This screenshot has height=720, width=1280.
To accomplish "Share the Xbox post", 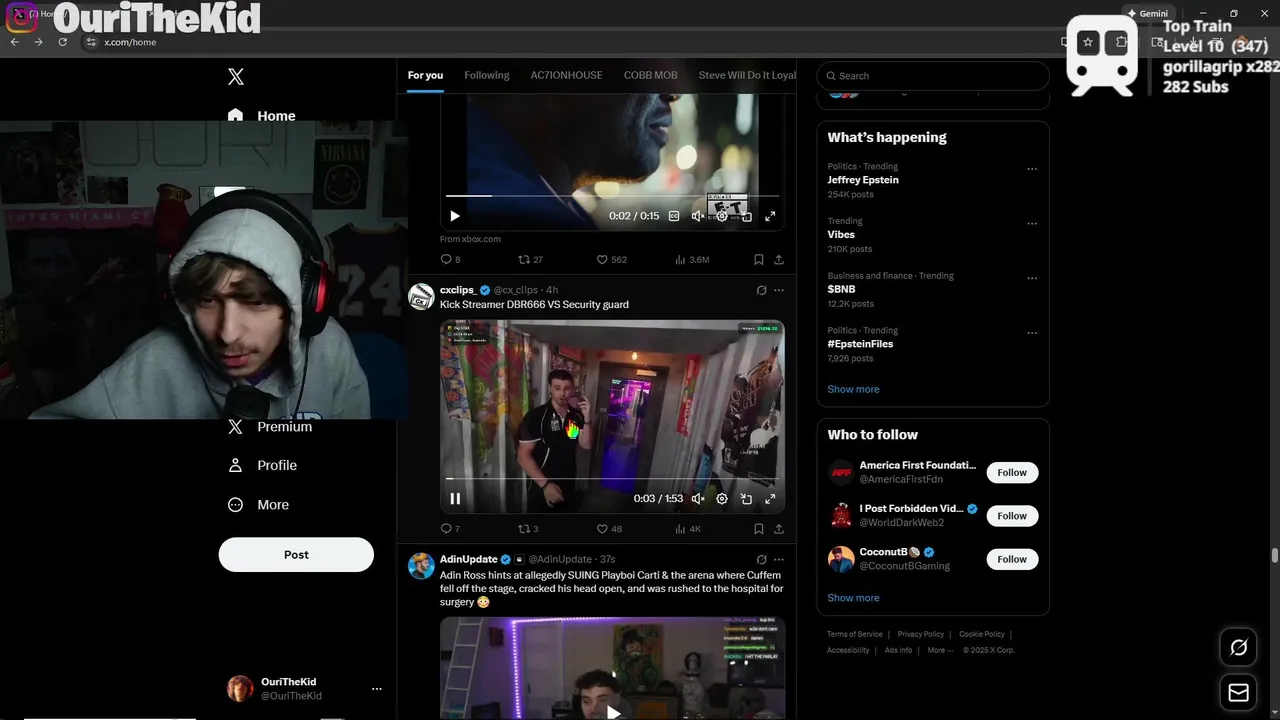I will pos(779,259).
